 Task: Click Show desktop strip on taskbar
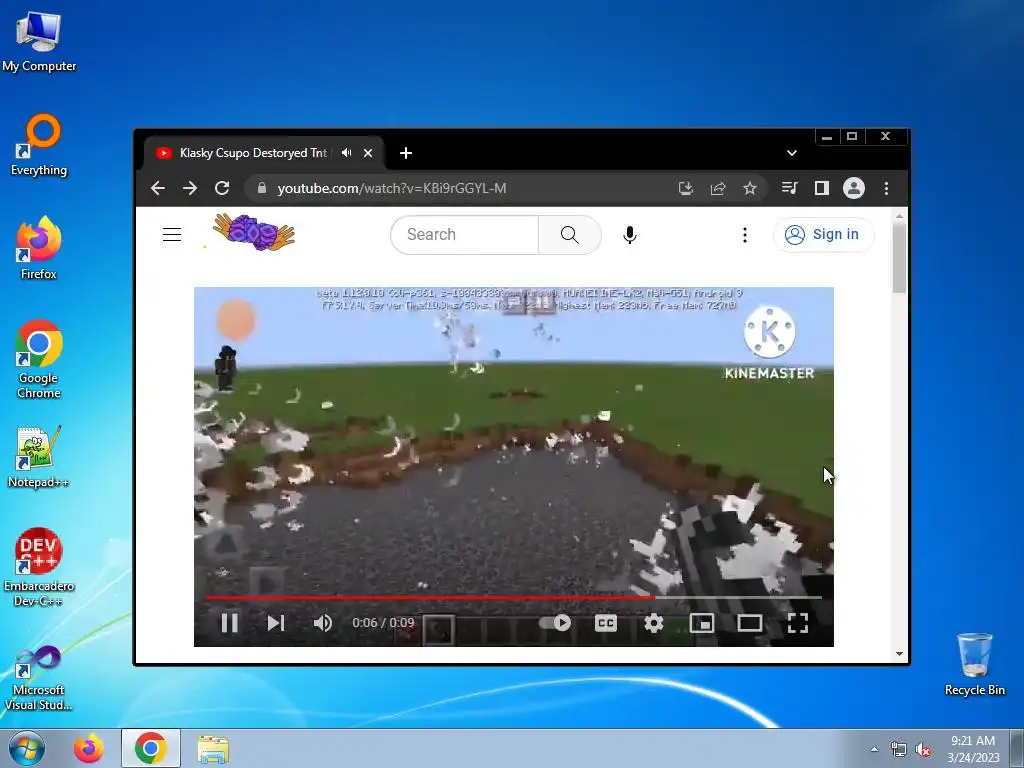pos(1017,748)
